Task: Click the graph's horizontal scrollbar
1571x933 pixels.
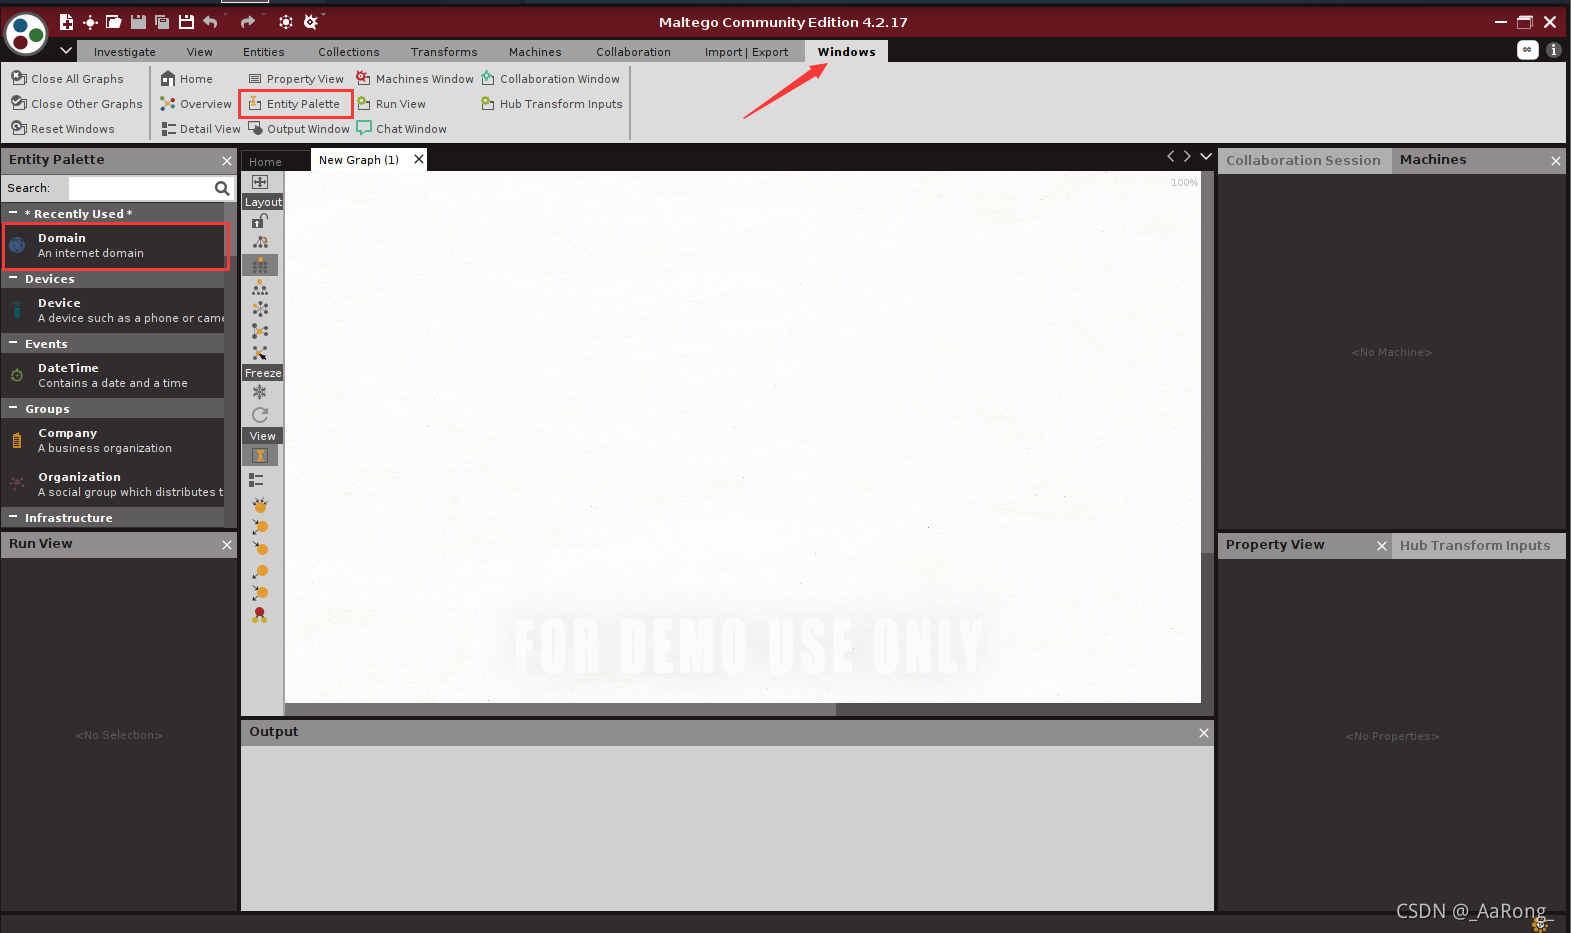Action: pos(560,710)
